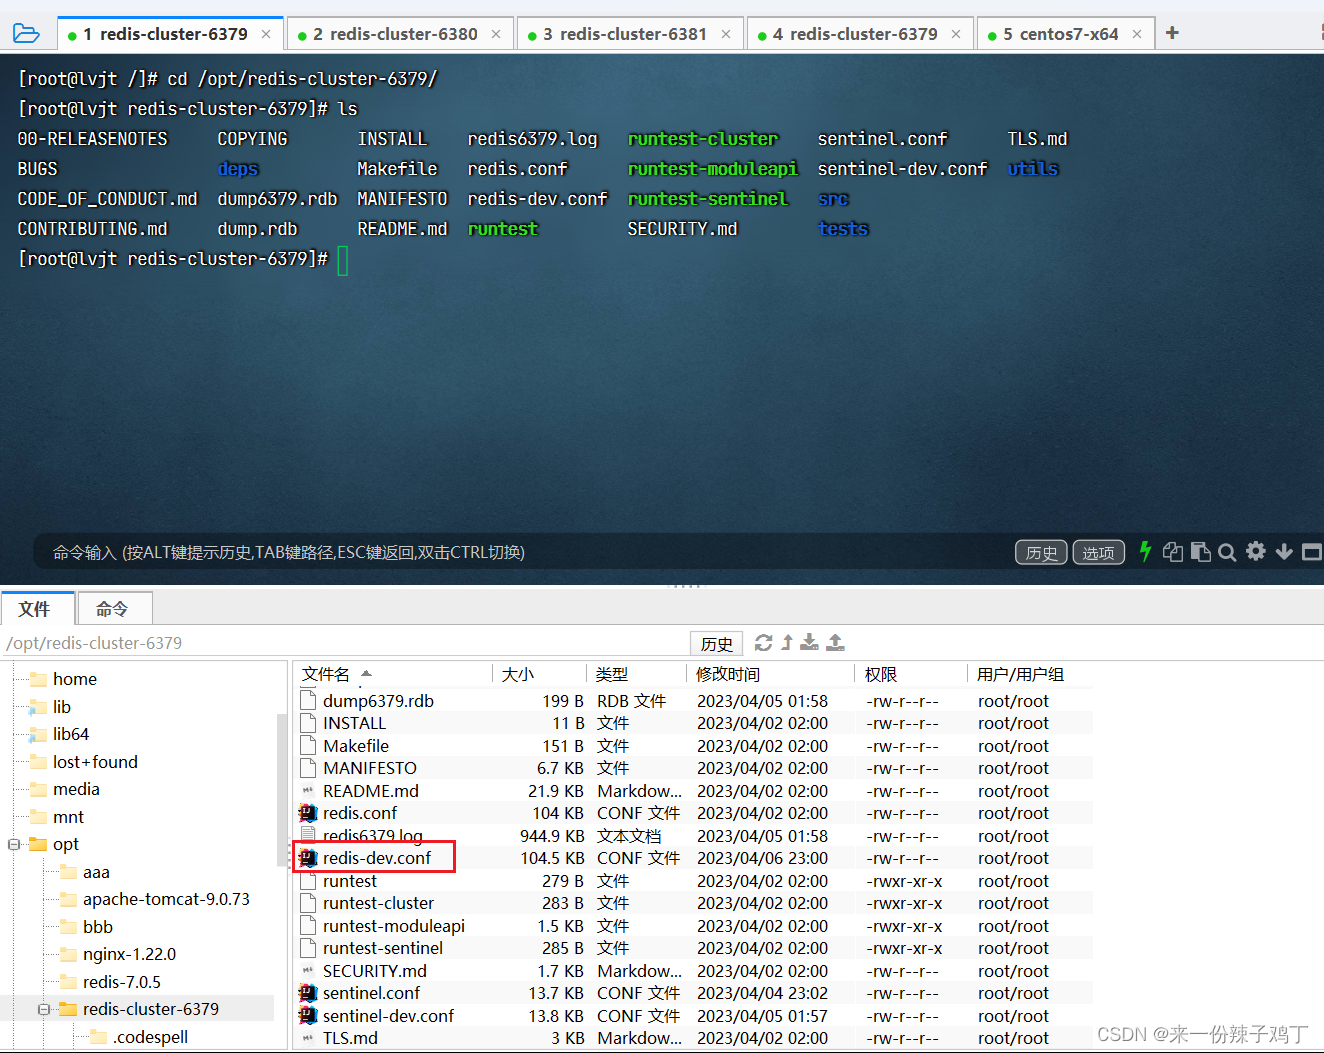The image size is (1324, 1053).
Task: Close the redis-cluster-6381 tab
Action: 726,34
